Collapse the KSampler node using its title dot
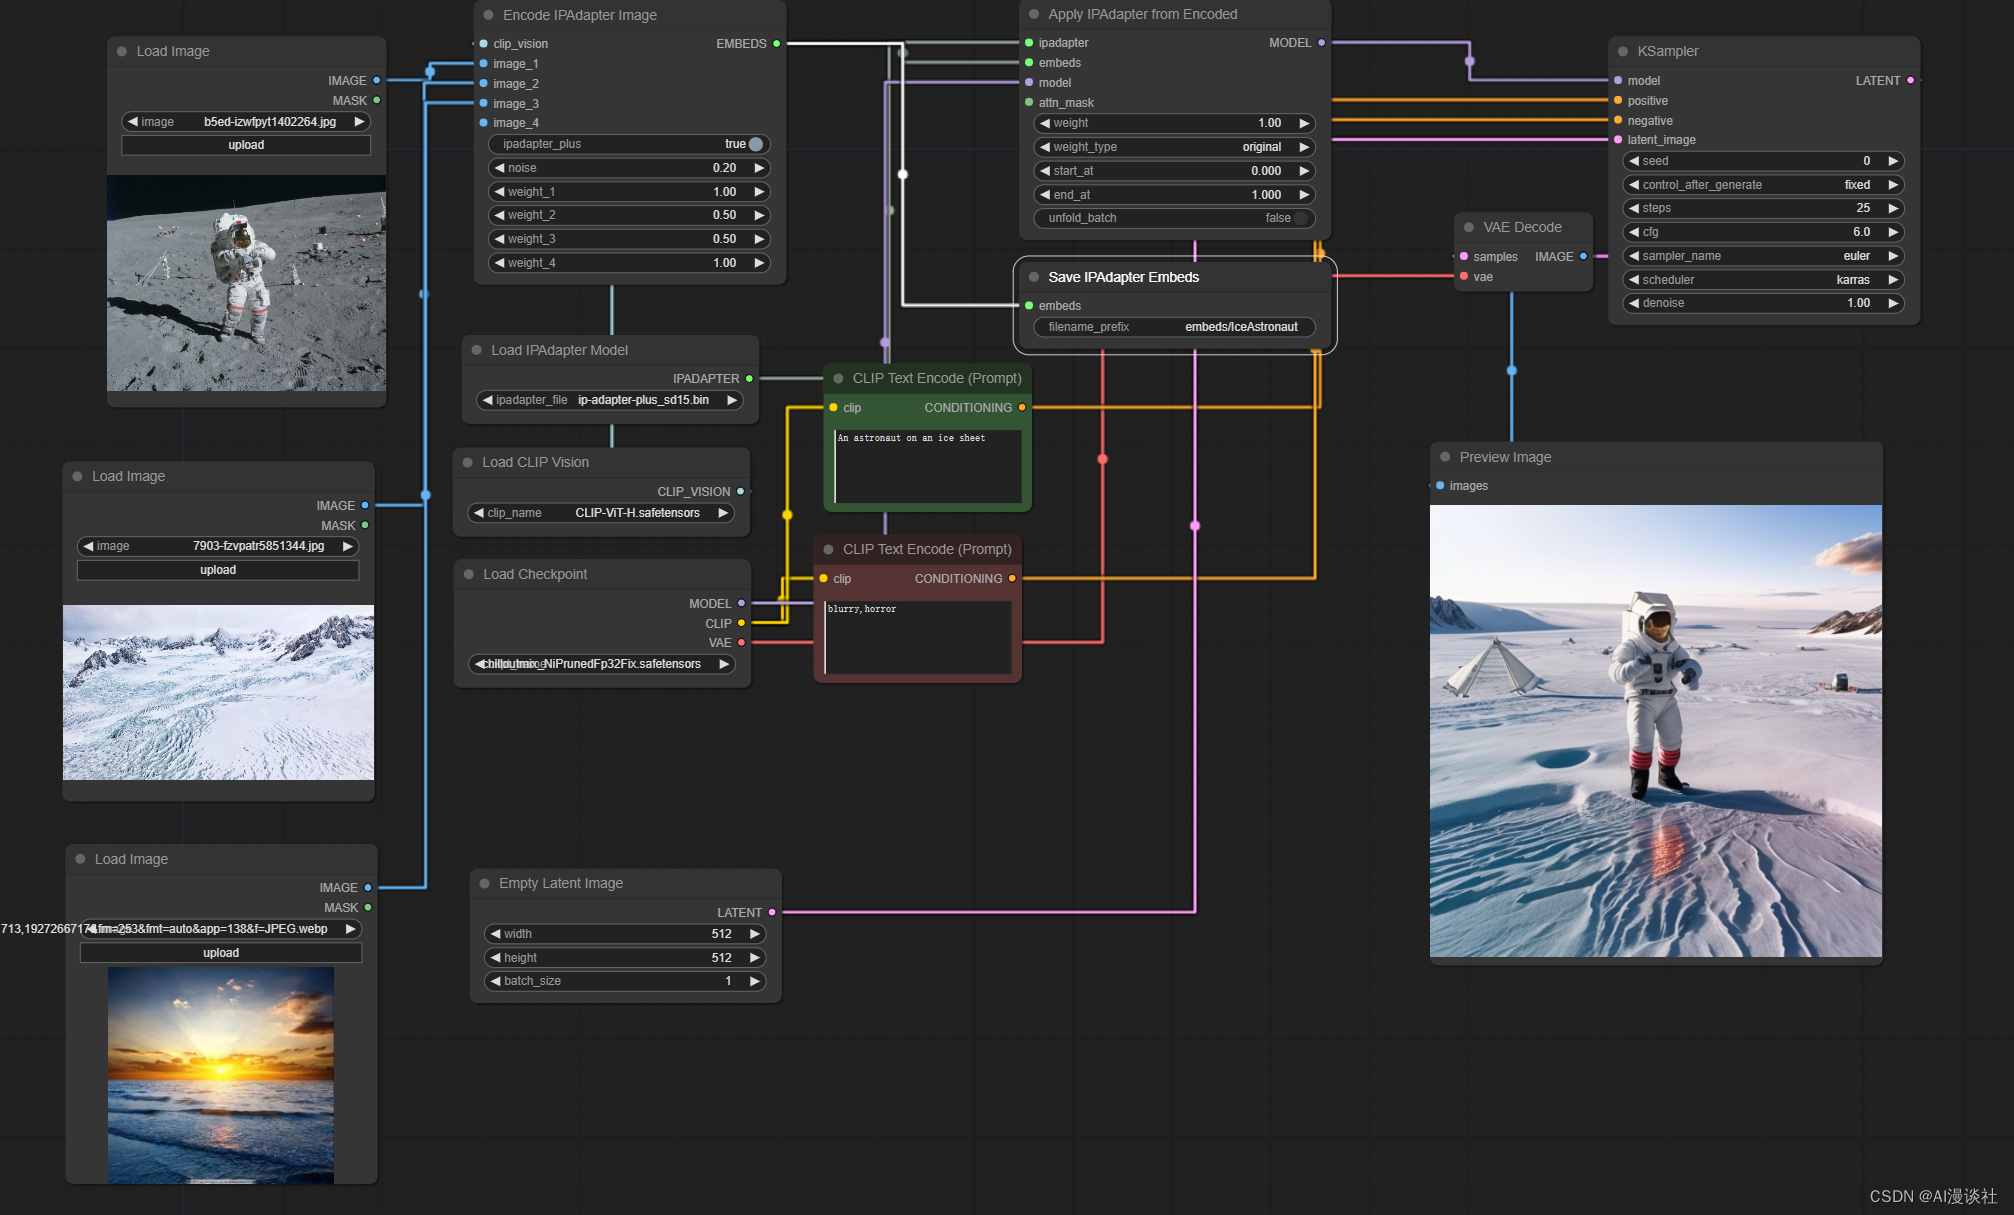2014x1215 pixels. point(1622,51)
